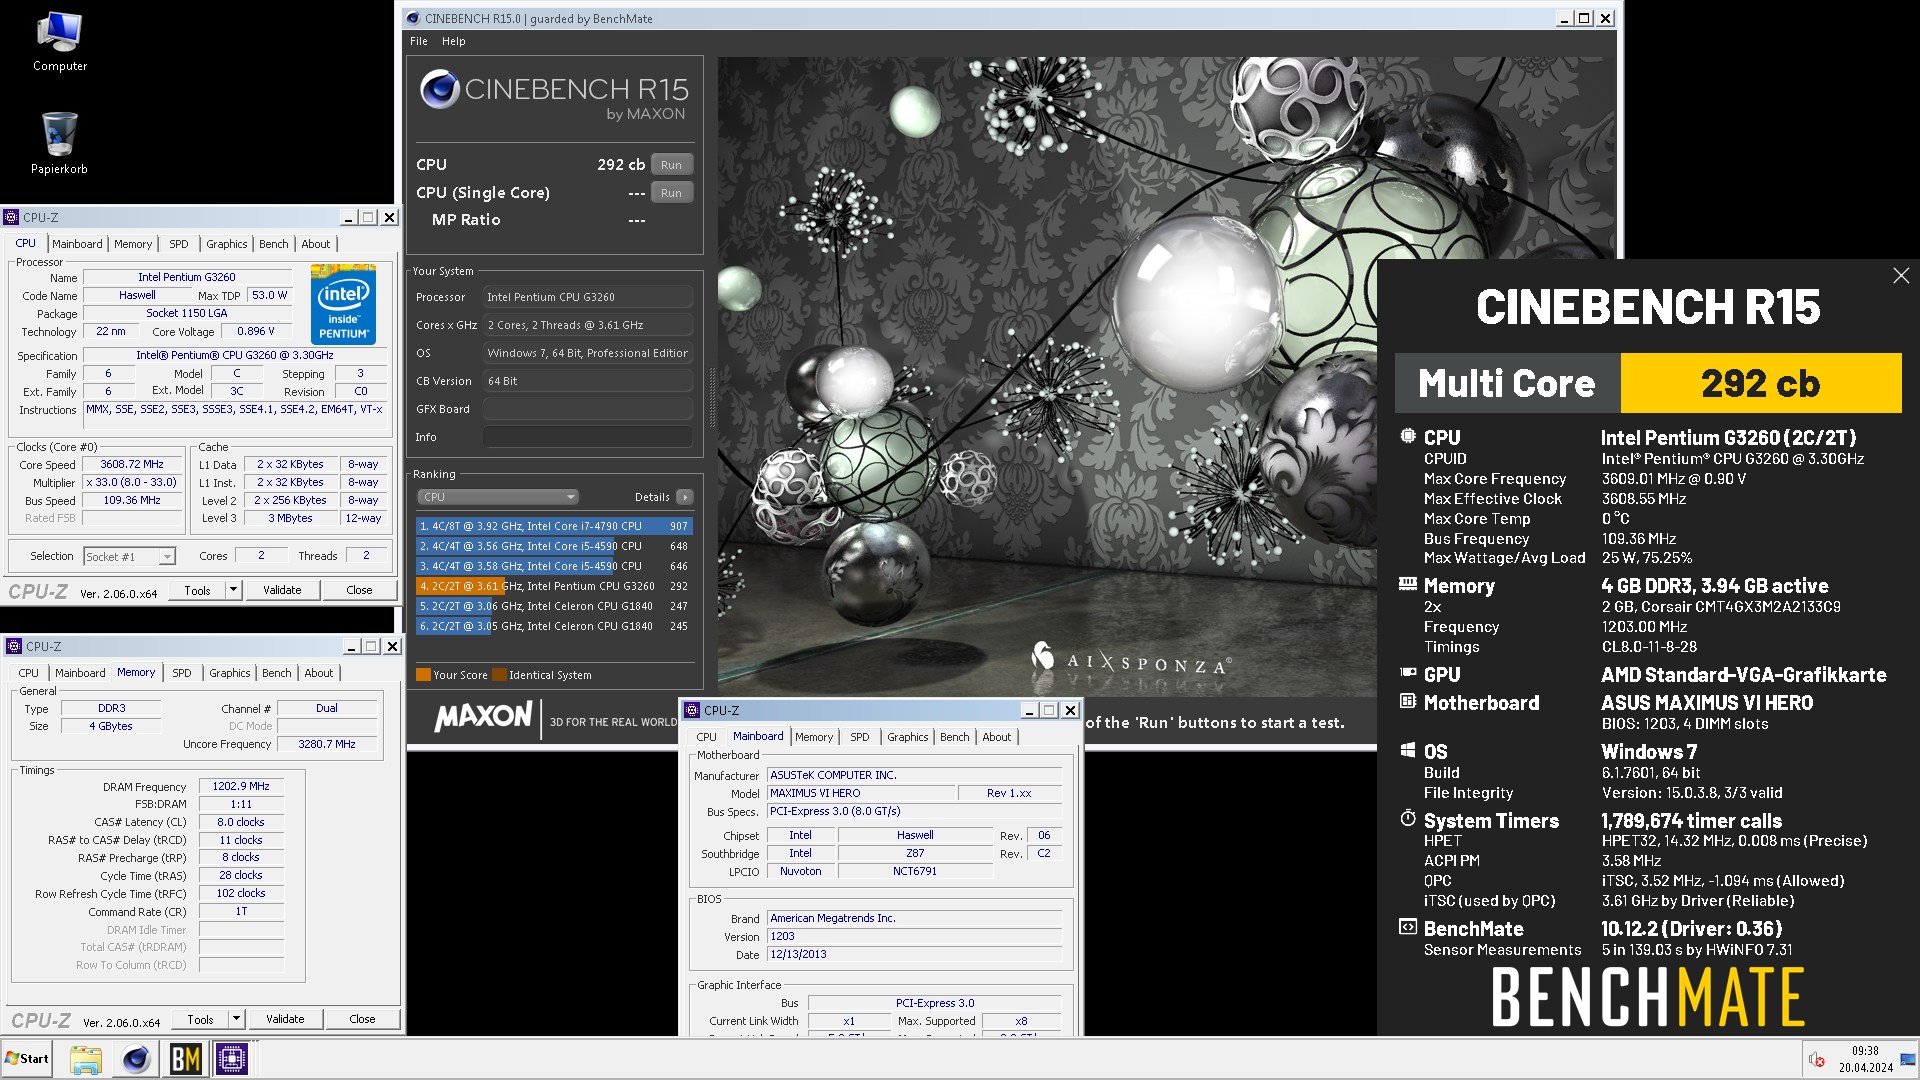Click the ranking Details arrow button
Image resolution: width=1920 pixels, height=1080 pixels.
coord(685,497)
